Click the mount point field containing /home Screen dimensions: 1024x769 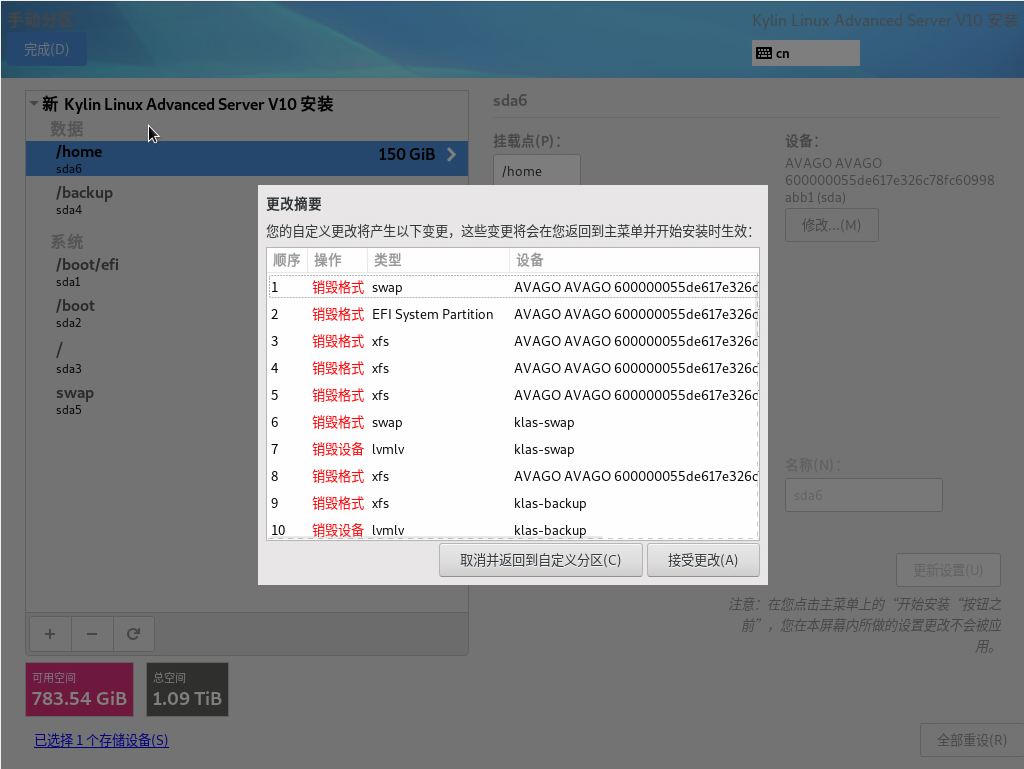[537, 171]
